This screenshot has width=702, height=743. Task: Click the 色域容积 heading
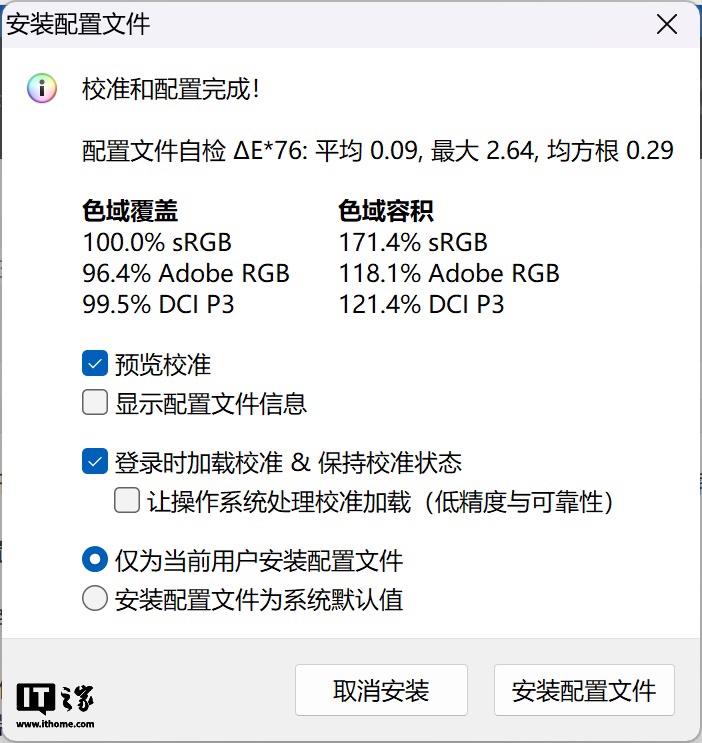coord(386,211)
